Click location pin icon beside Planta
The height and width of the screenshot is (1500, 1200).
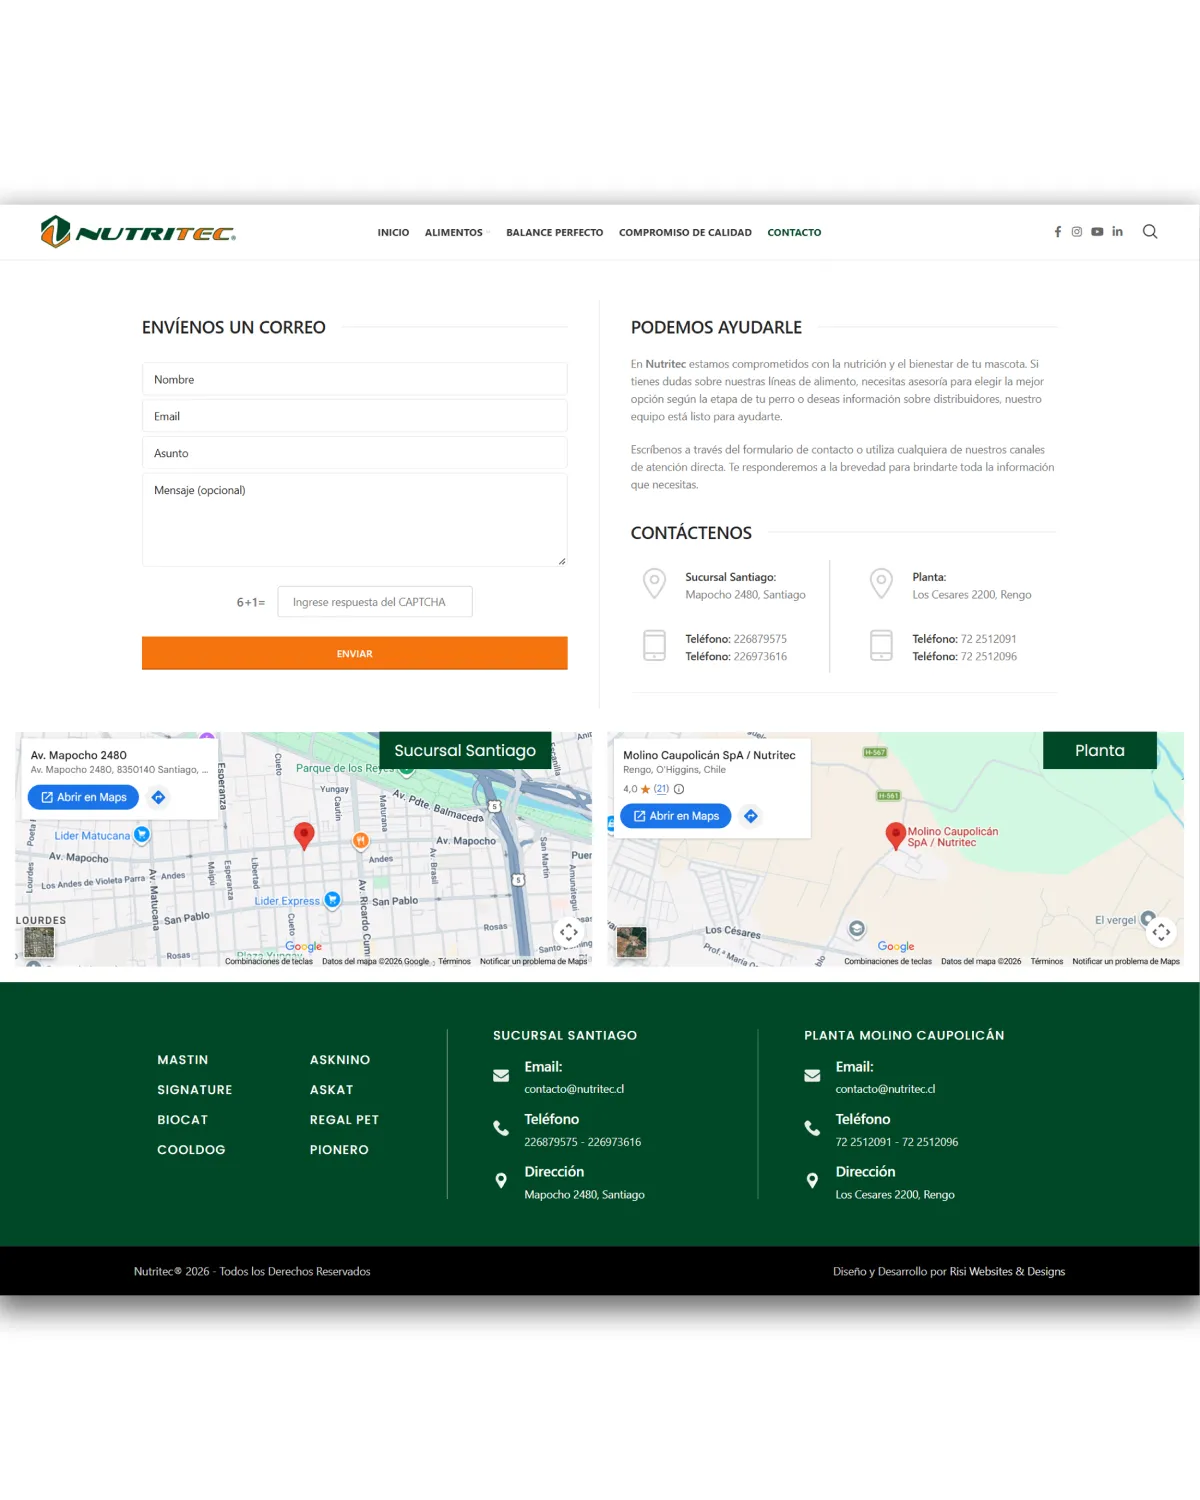click(x=881, y=584)
